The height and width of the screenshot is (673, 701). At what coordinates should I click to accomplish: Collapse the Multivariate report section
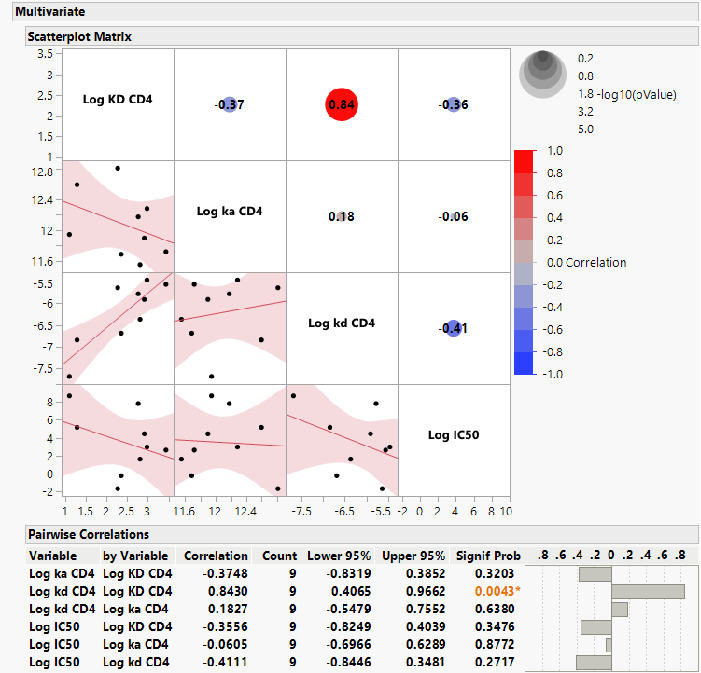(x=50, y=11)
